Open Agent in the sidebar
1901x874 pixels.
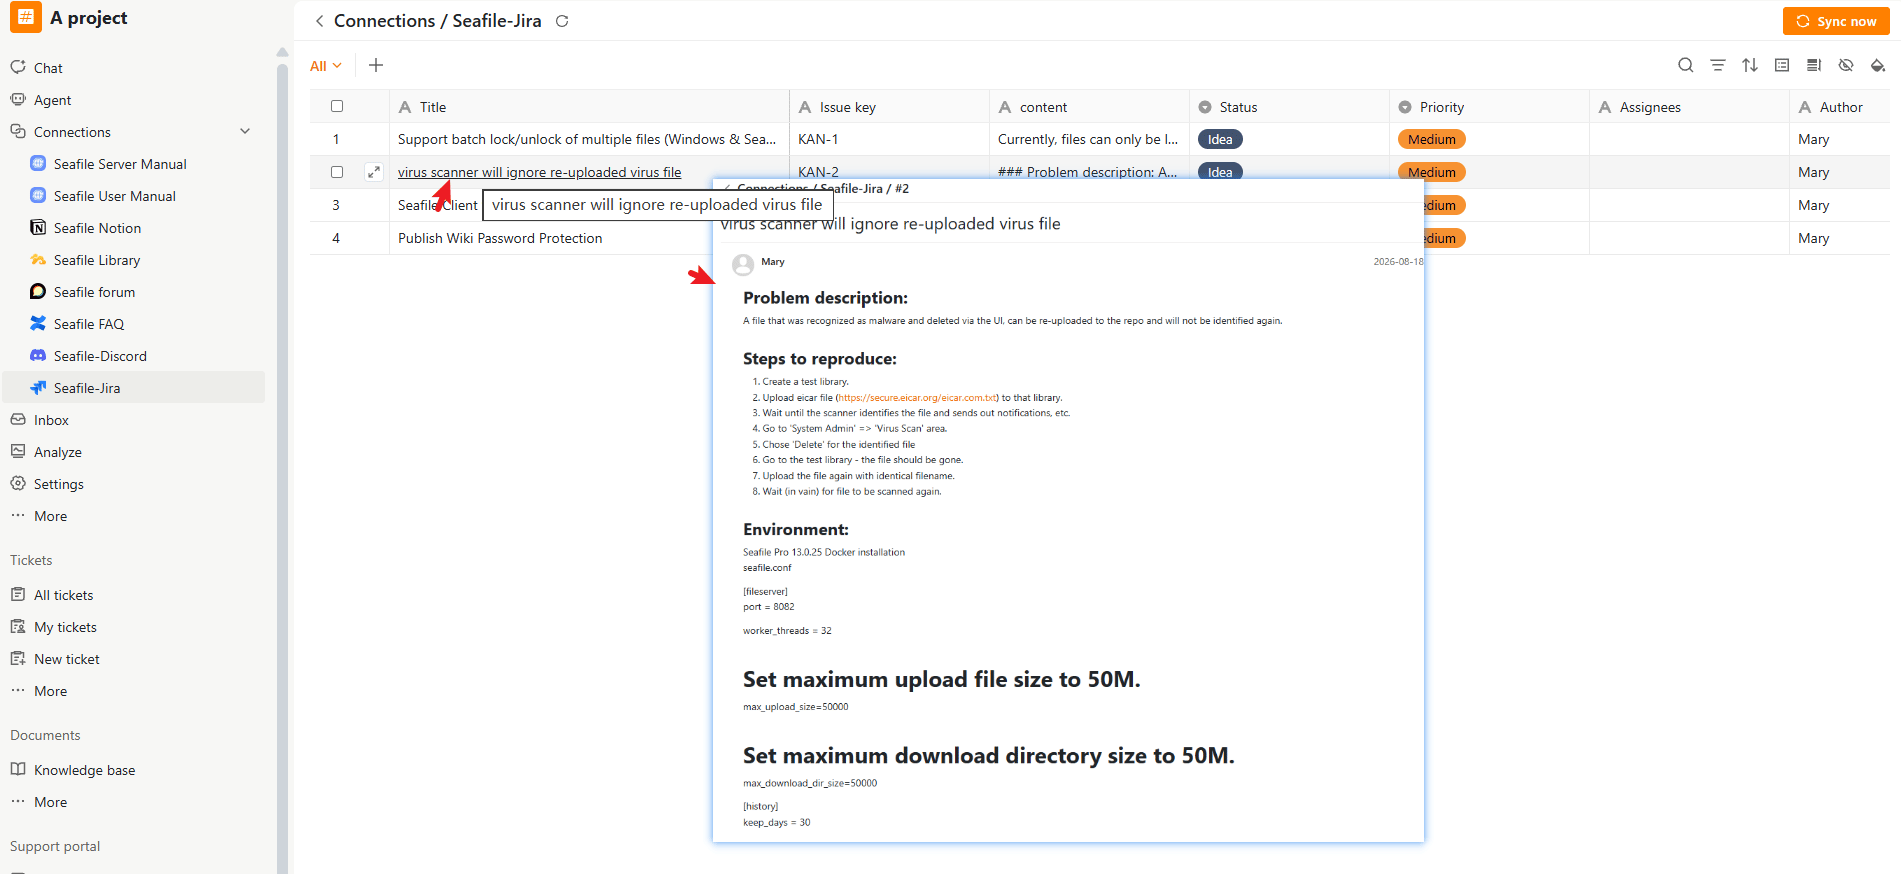[x=52, y=100]
